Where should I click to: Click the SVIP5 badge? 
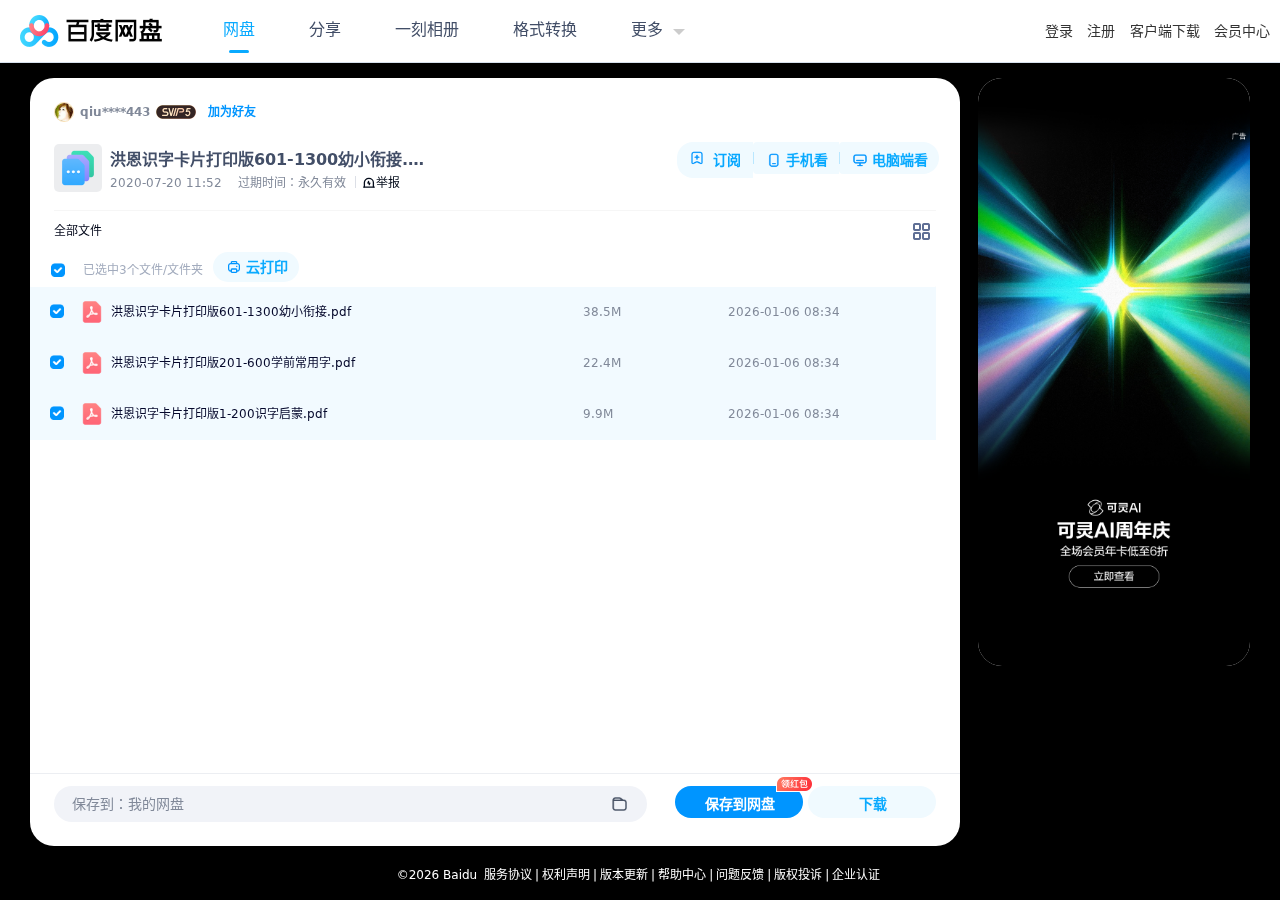[x=176, y=112]
